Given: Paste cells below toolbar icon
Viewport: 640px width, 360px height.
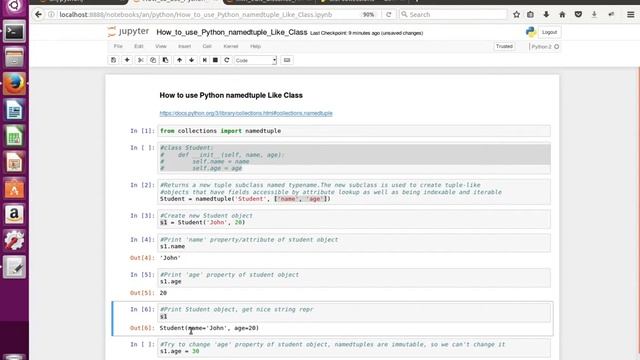Looking at the screenshot, I should pyautogui.click(x=165, y=60).
